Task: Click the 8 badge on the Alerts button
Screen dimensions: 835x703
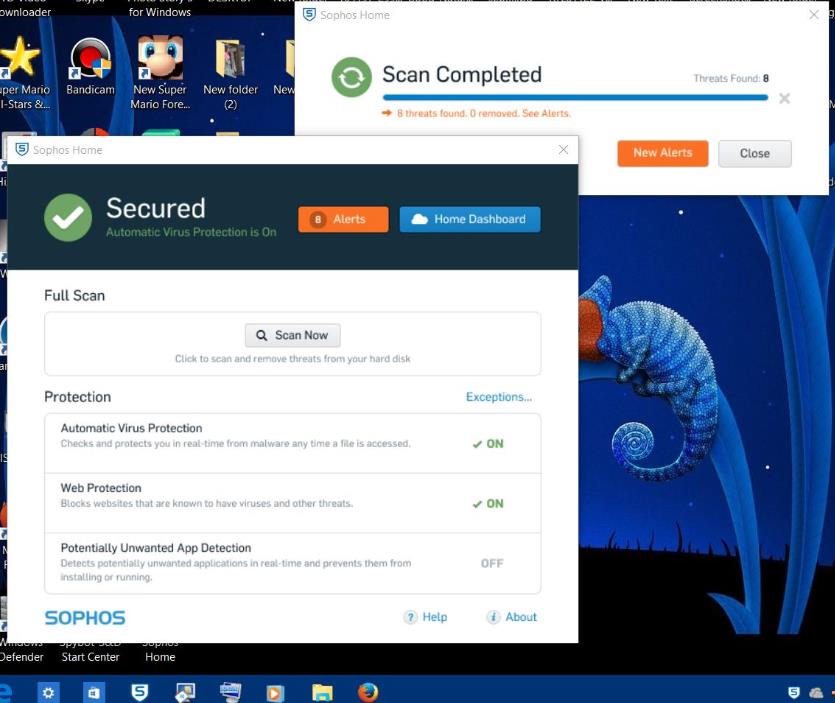Action: coord(318,219)
